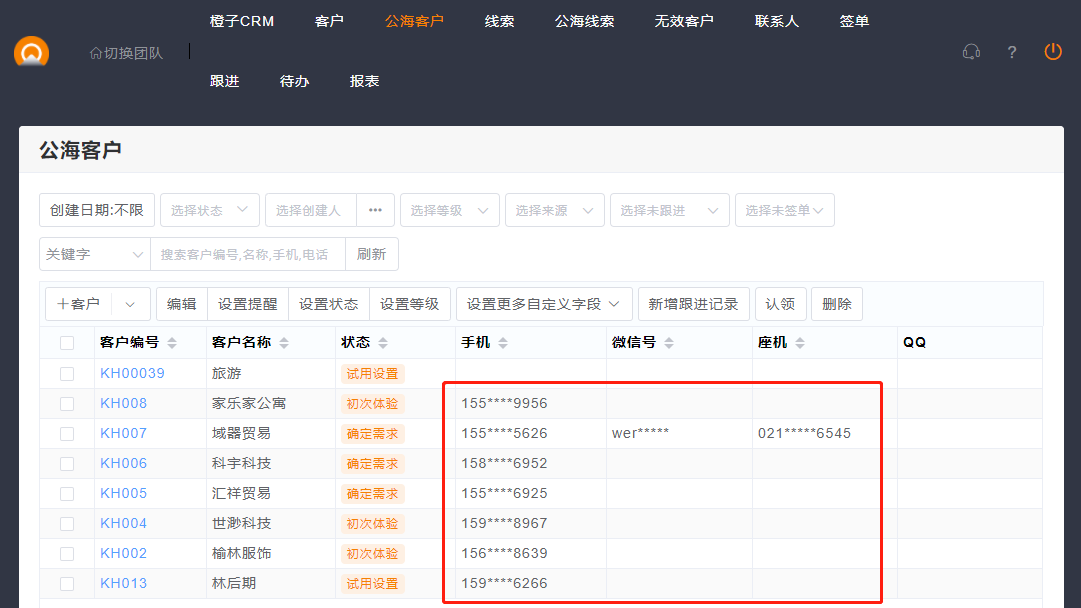Open customer link KH007

[123, 434]
